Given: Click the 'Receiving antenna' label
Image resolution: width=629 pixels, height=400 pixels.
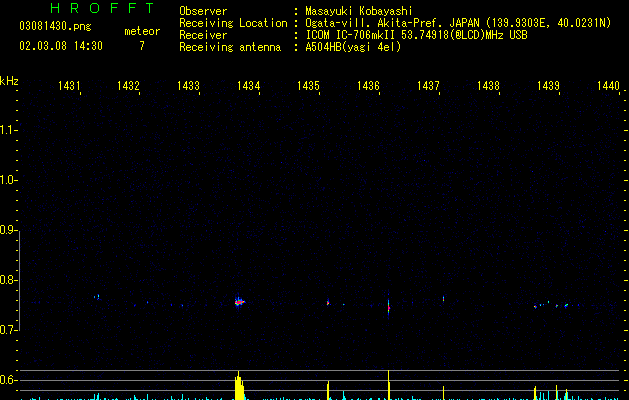Looking at the screenshot, I should pos(230,47).
